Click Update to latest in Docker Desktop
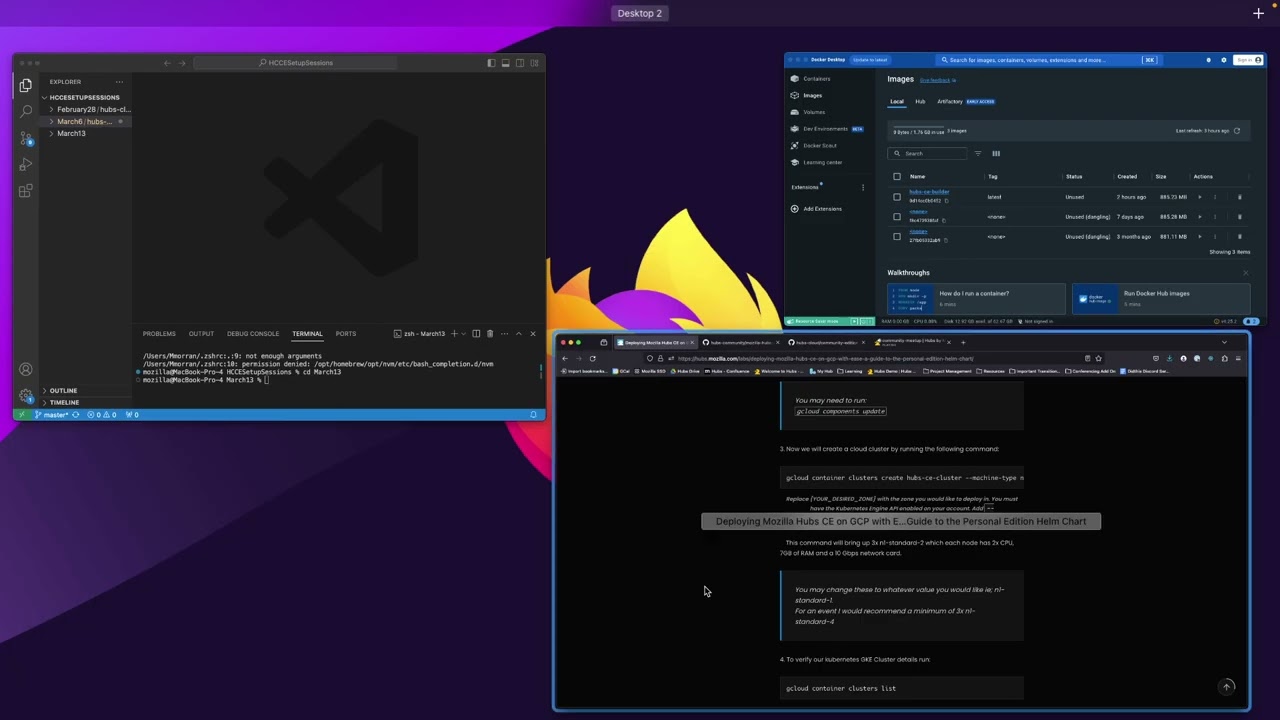This screenshot has height=720, width=1280. (x=870, y=60)
